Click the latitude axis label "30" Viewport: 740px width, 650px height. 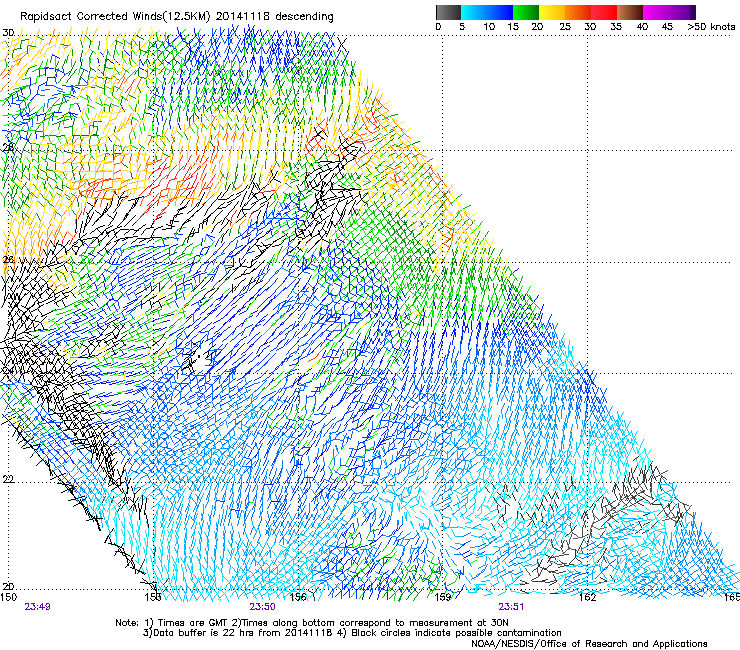pos(8,33)
